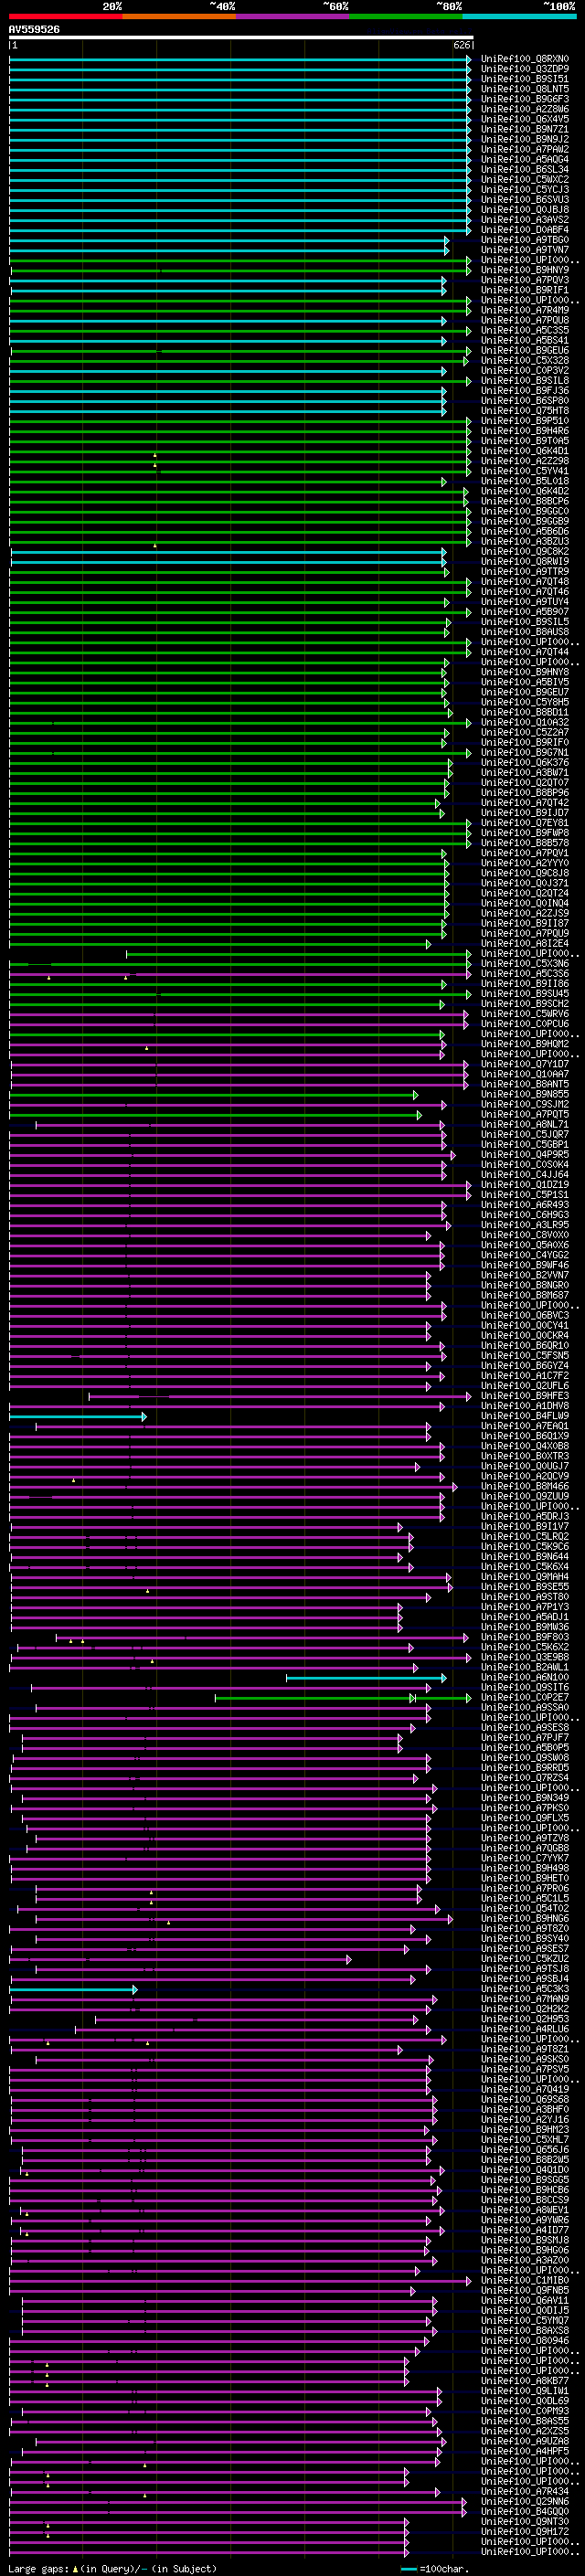Click the green ~80% identity legend segment
This screenshot has width=585, height=2576.
[406, 17]
